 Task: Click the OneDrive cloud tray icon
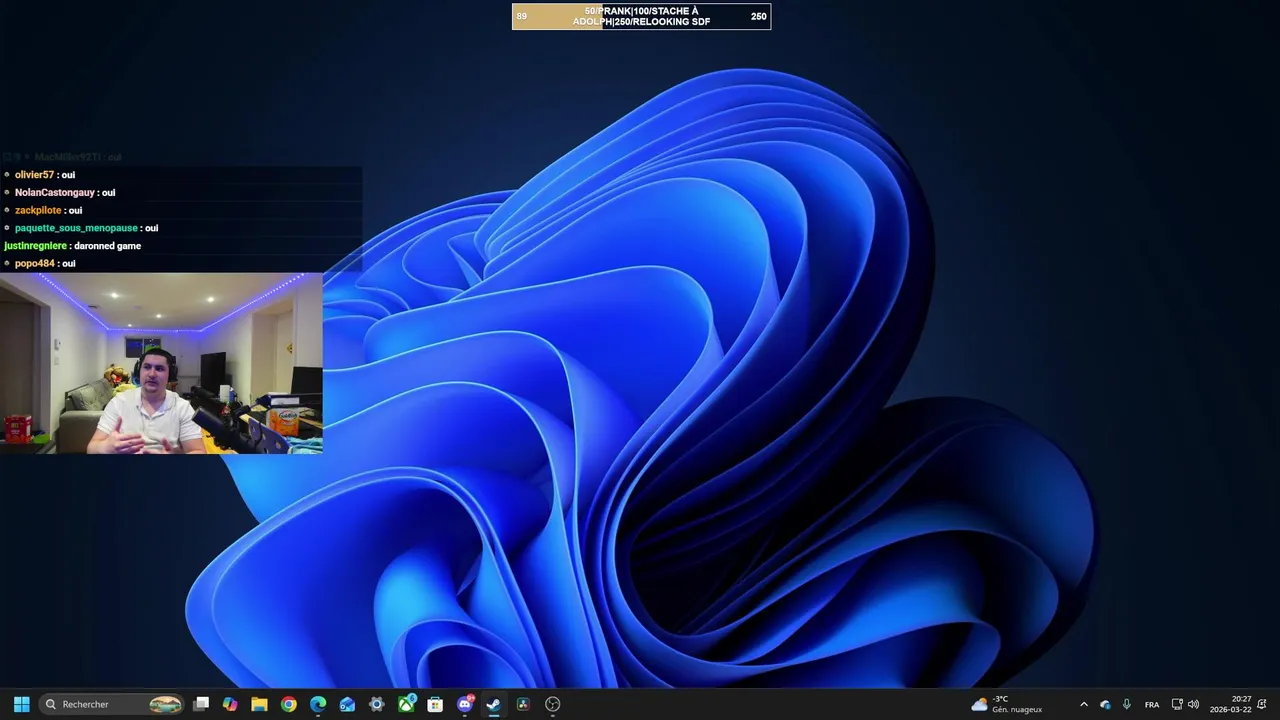click(1105, 704)
